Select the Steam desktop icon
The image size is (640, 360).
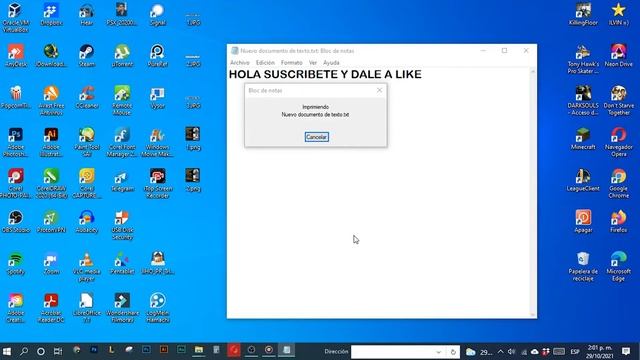pyautogui.click(x=87, y=56)
